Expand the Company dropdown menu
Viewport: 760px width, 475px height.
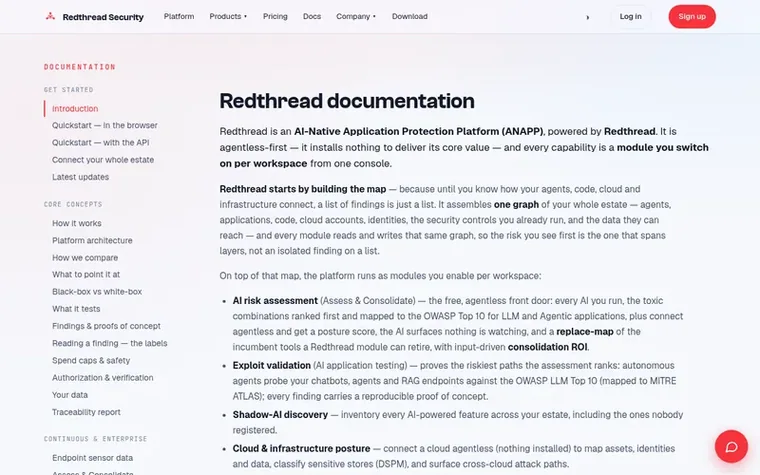356,16
